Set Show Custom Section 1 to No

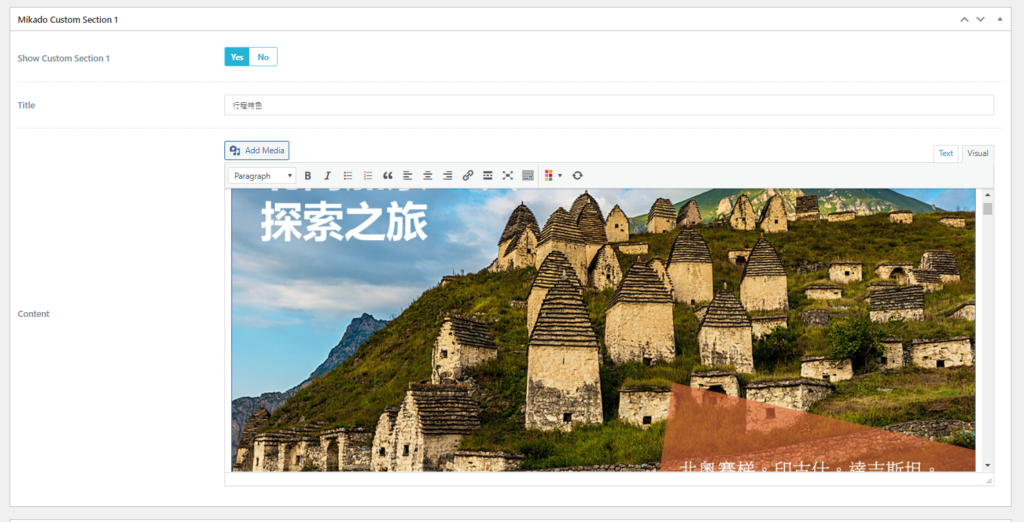(263, 57)
